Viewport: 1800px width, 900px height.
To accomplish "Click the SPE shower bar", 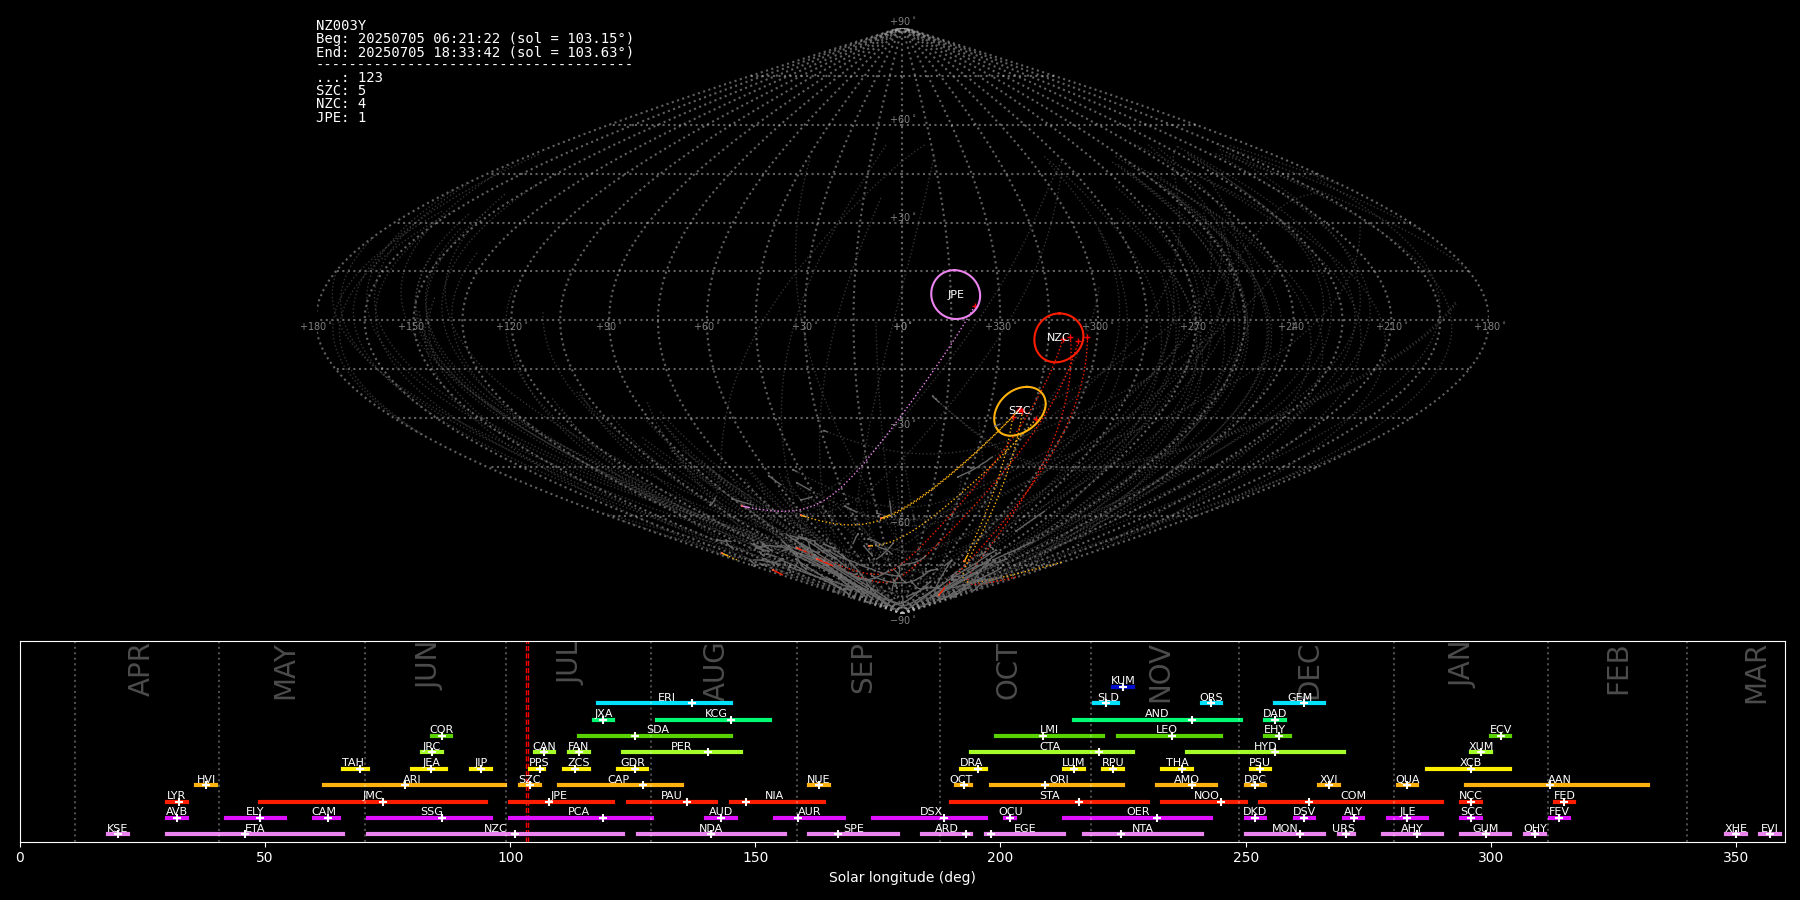I will click(x=853, y=834).
